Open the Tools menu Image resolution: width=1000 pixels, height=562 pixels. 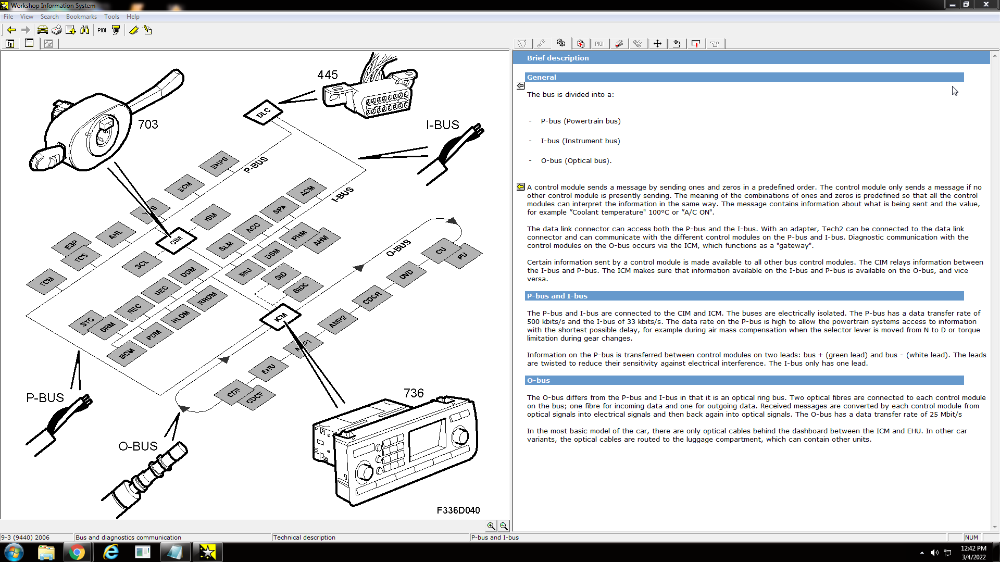pos(112,17)
